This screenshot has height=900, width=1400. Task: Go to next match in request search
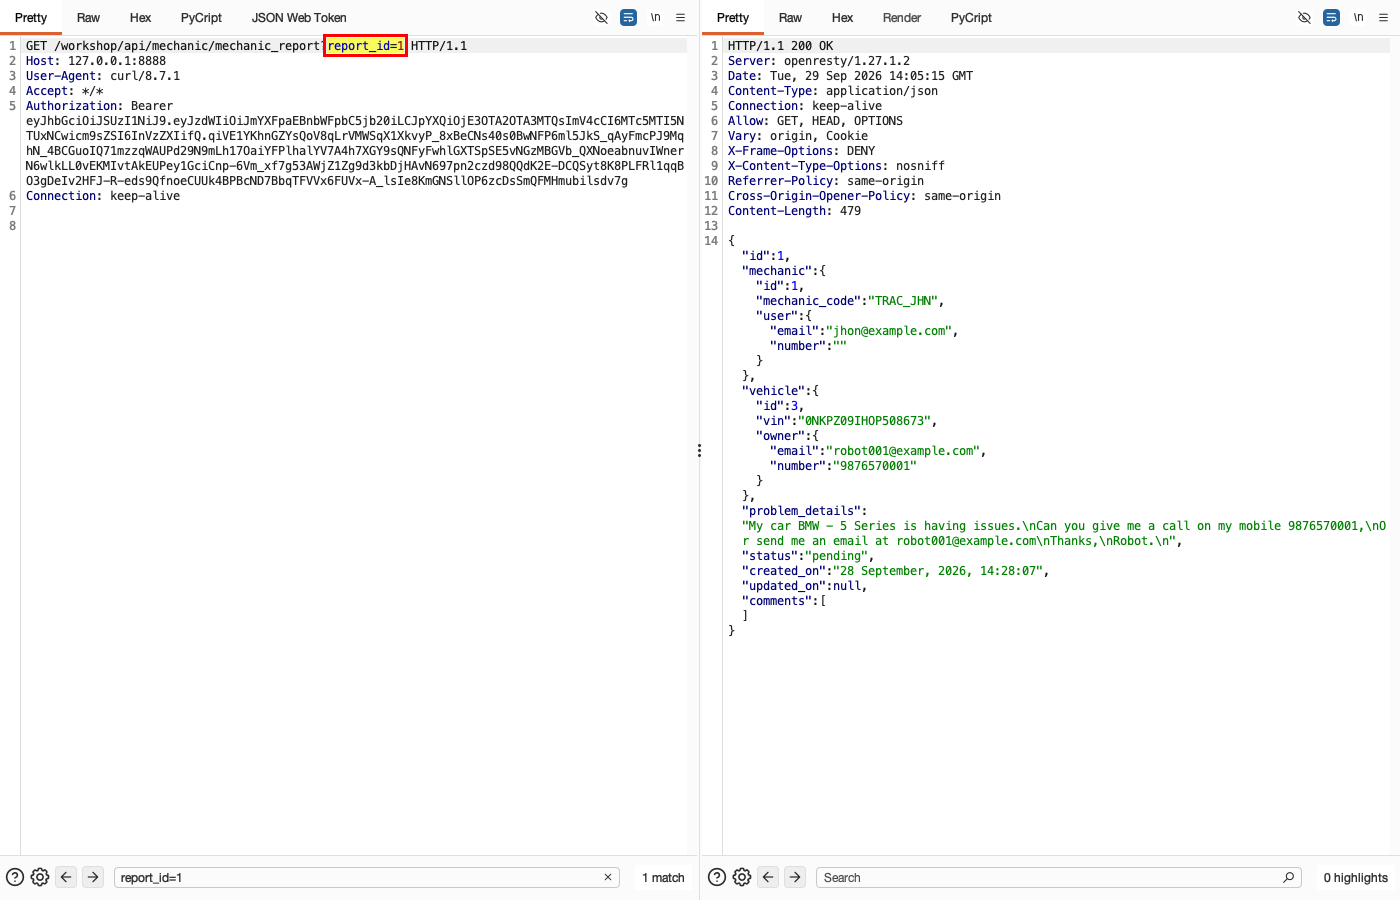(x=93, y=877)
